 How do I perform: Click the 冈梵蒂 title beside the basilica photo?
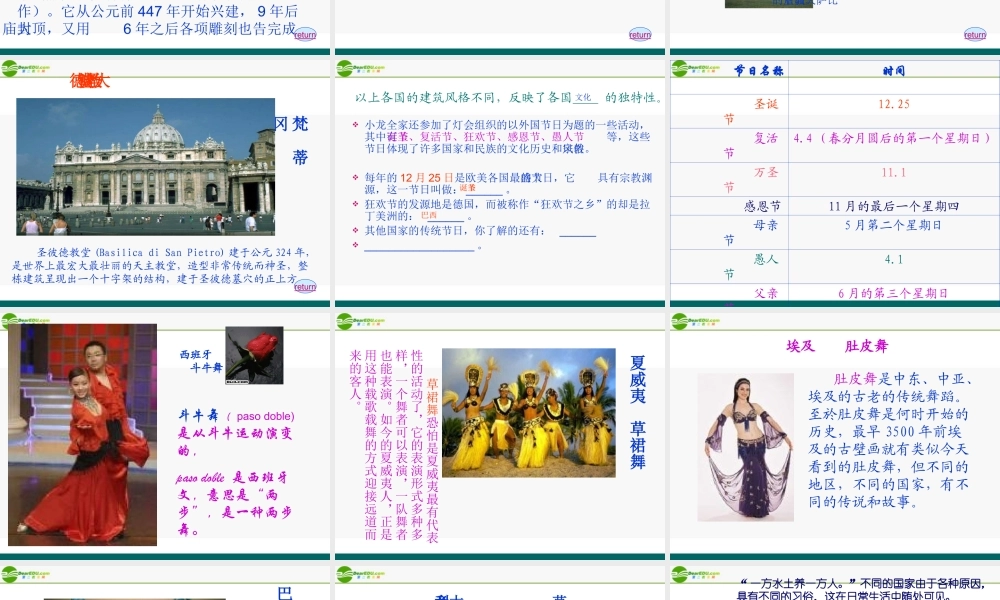click(293, 140)
